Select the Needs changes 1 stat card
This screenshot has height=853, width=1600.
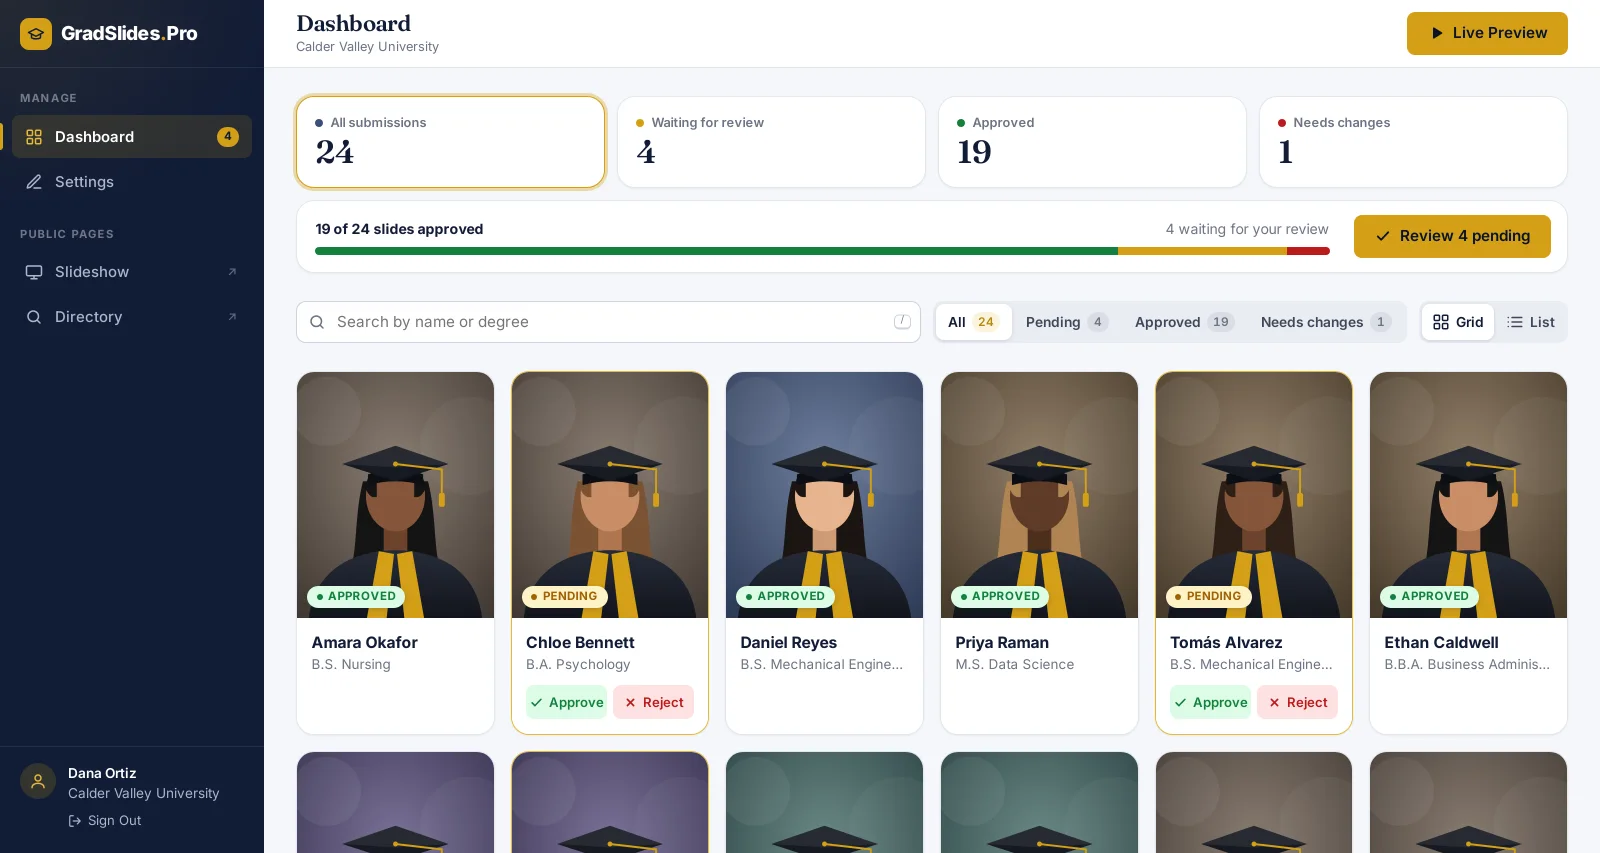tap(1413, 142)
